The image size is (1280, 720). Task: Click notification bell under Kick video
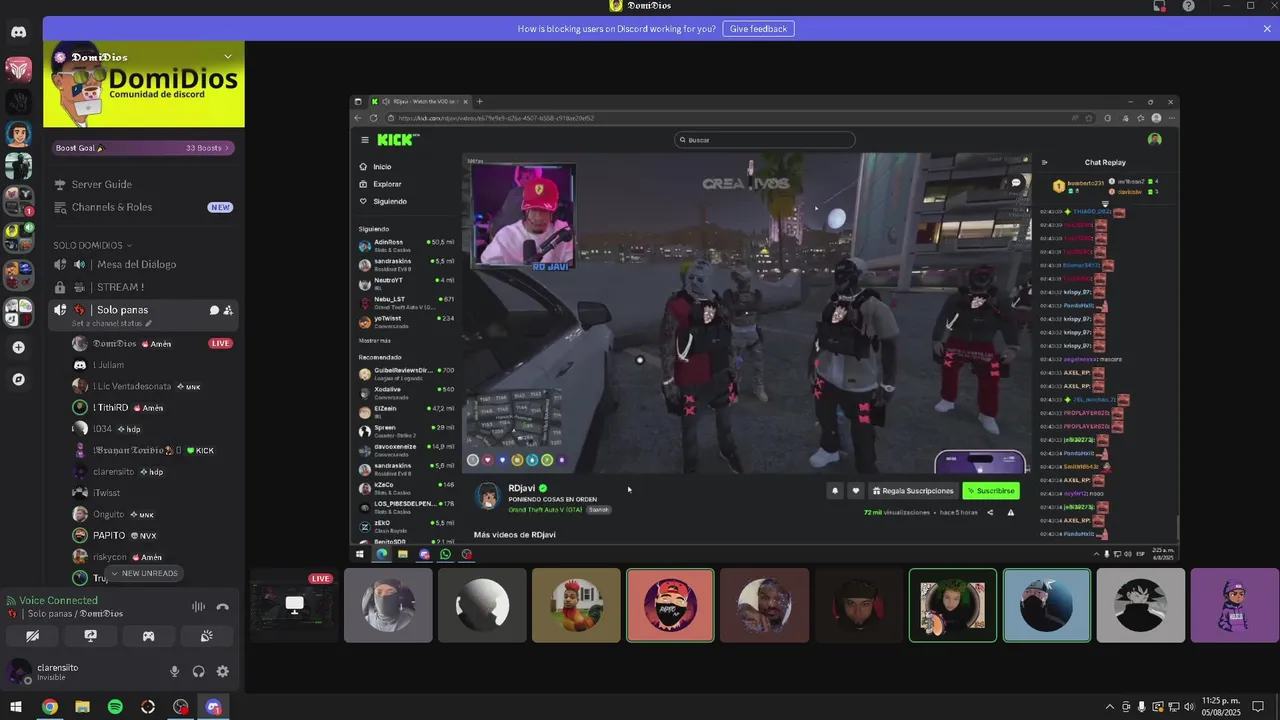click(835, 491)
